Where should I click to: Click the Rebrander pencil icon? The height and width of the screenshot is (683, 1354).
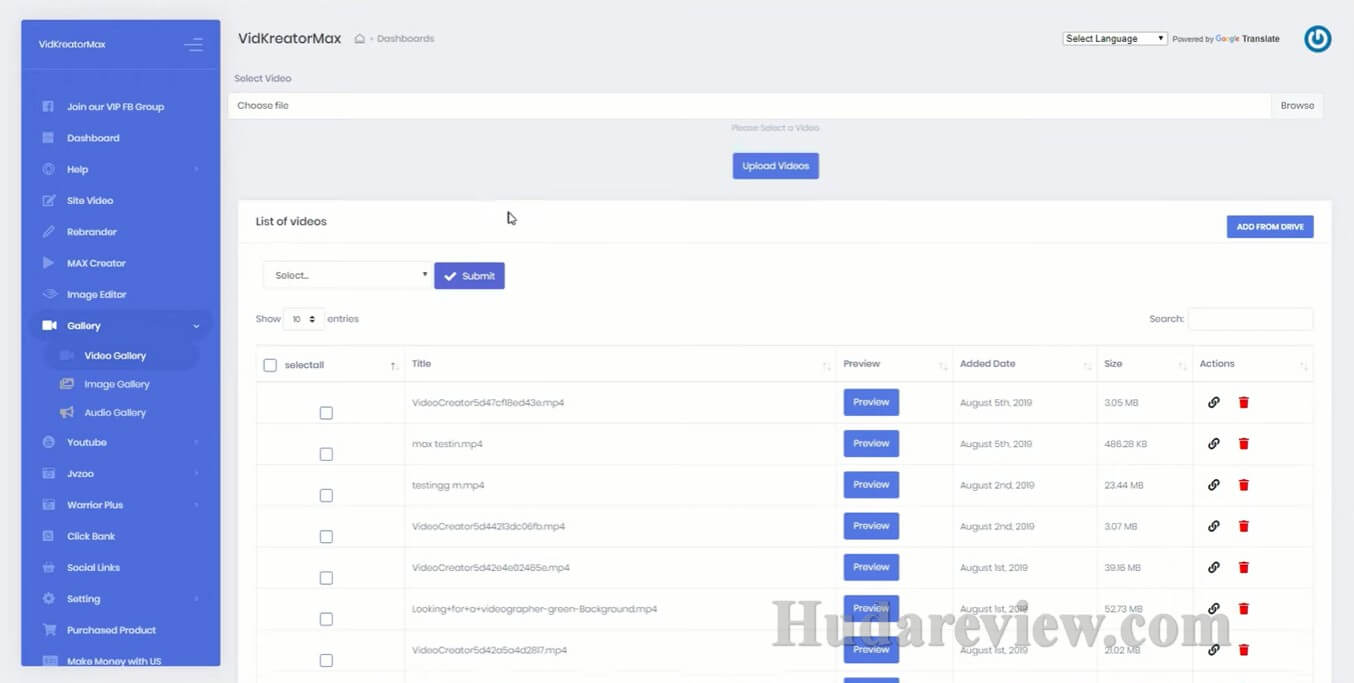point(48,232)
